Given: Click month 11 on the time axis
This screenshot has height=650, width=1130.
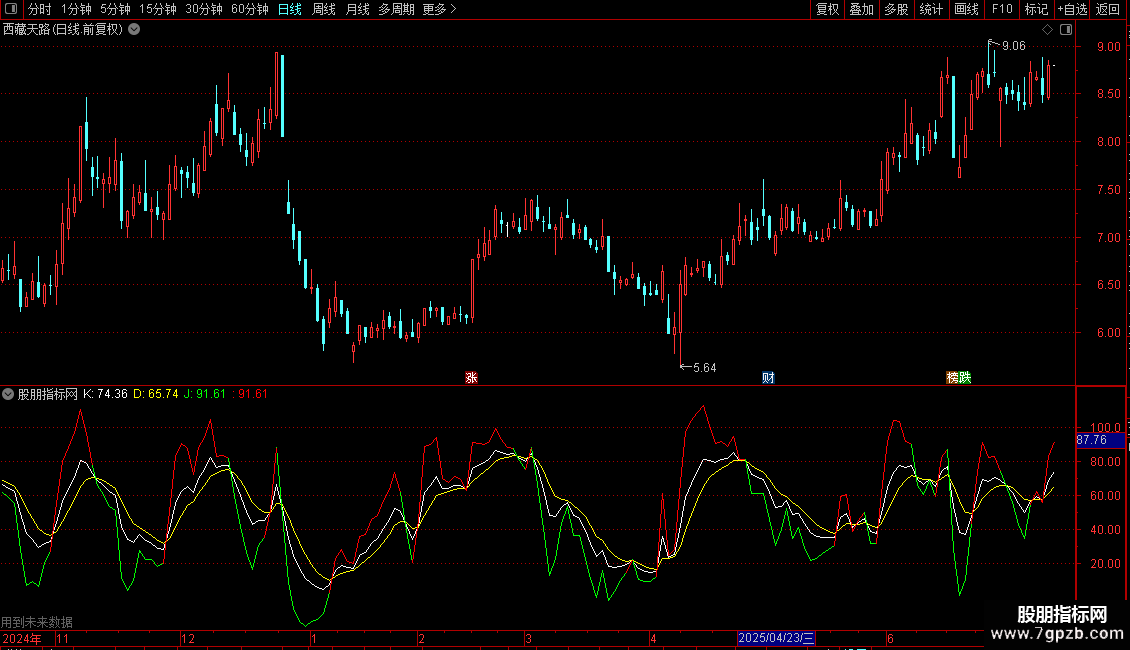Looking at the screenshot, I should (63, 638).
